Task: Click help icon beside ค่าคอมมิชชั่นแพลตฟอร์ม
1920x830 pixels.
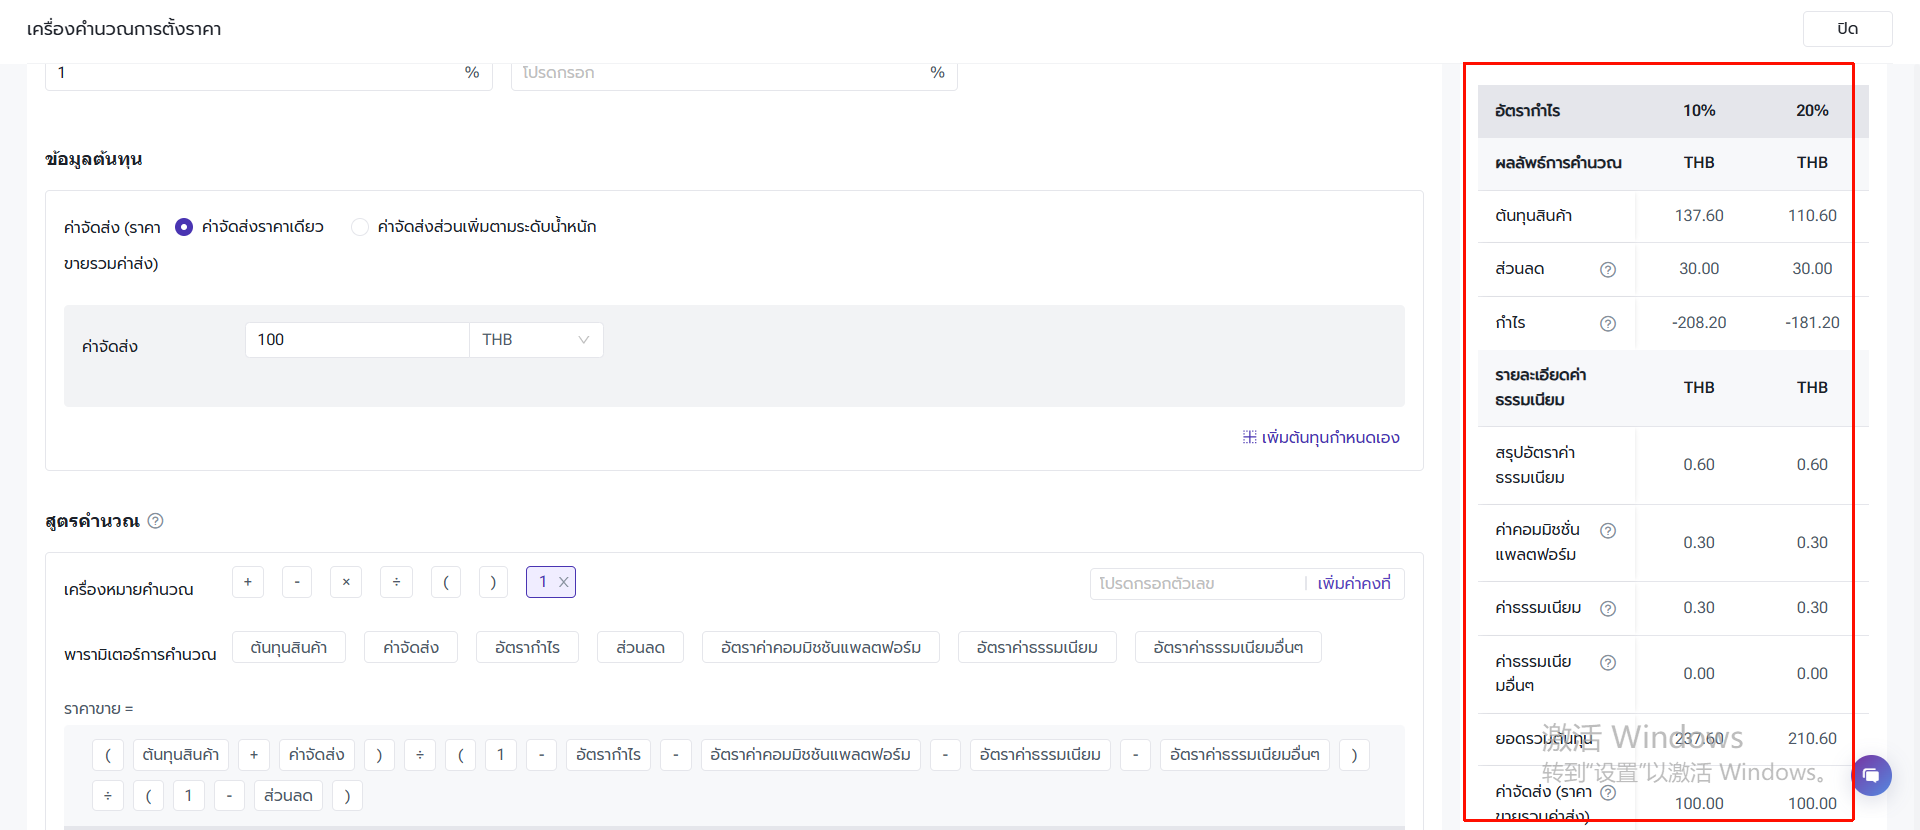Action: (1607, 530)
